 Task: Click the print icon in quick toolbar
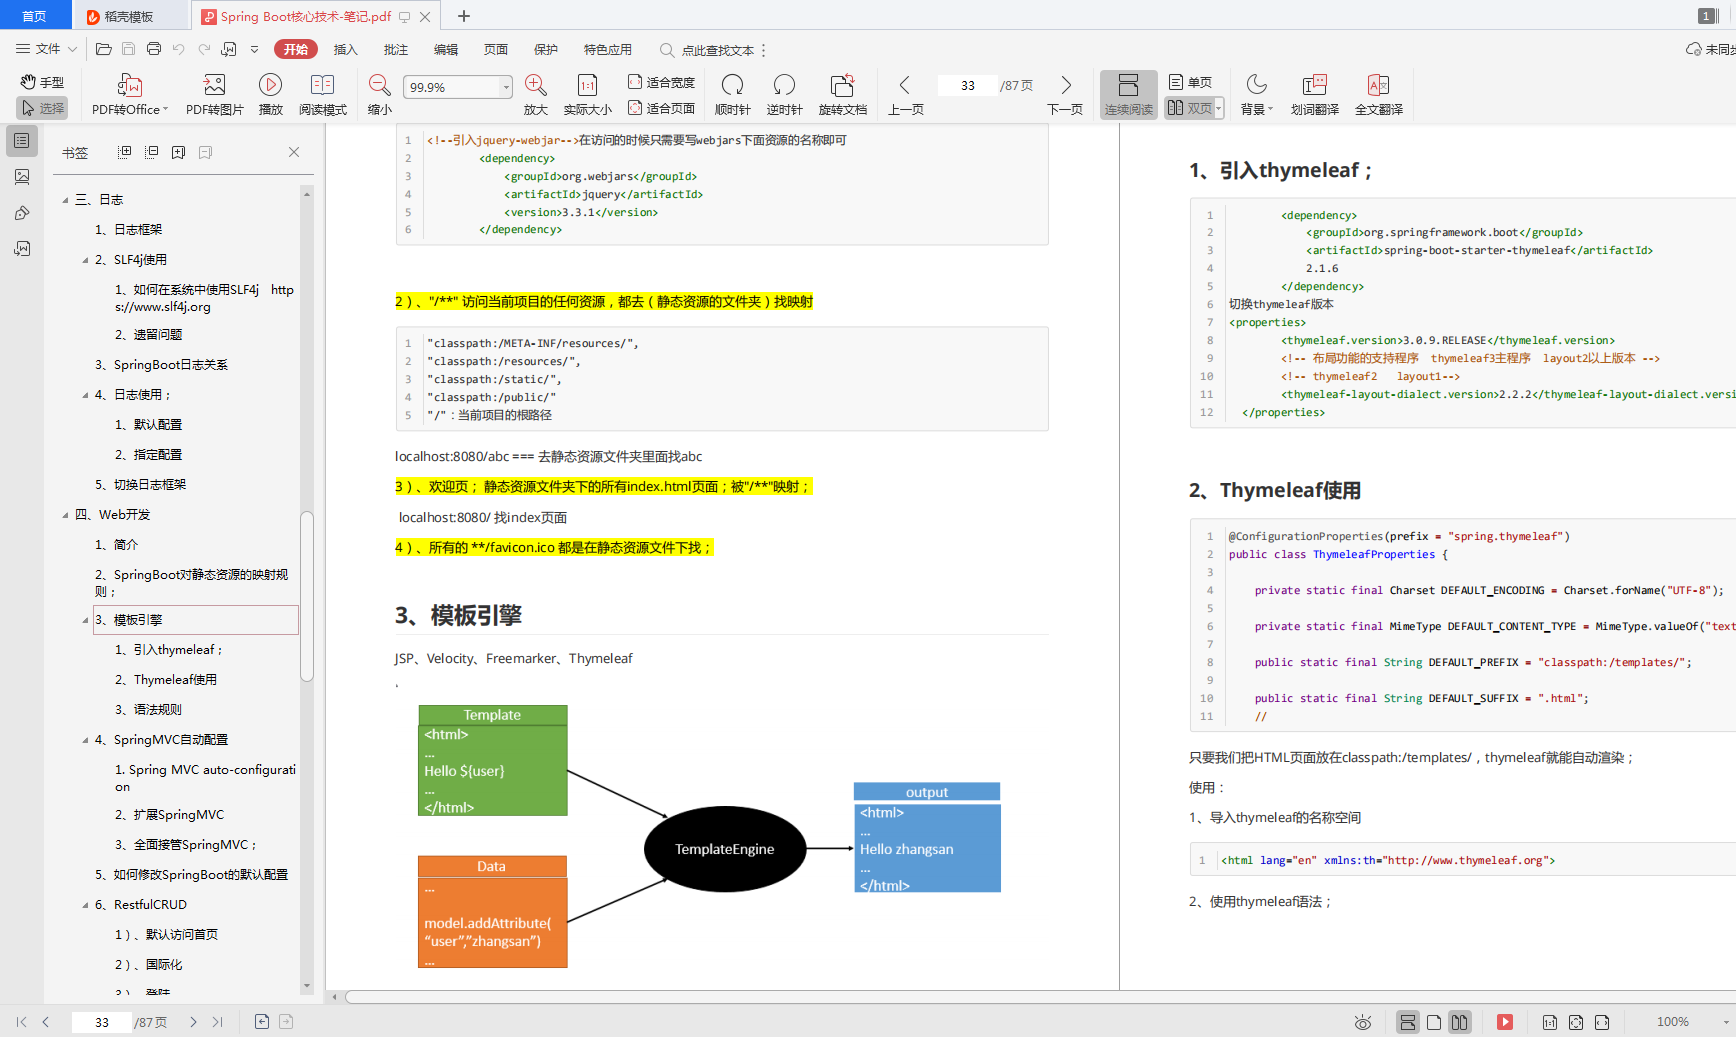[x=153, y=49]
